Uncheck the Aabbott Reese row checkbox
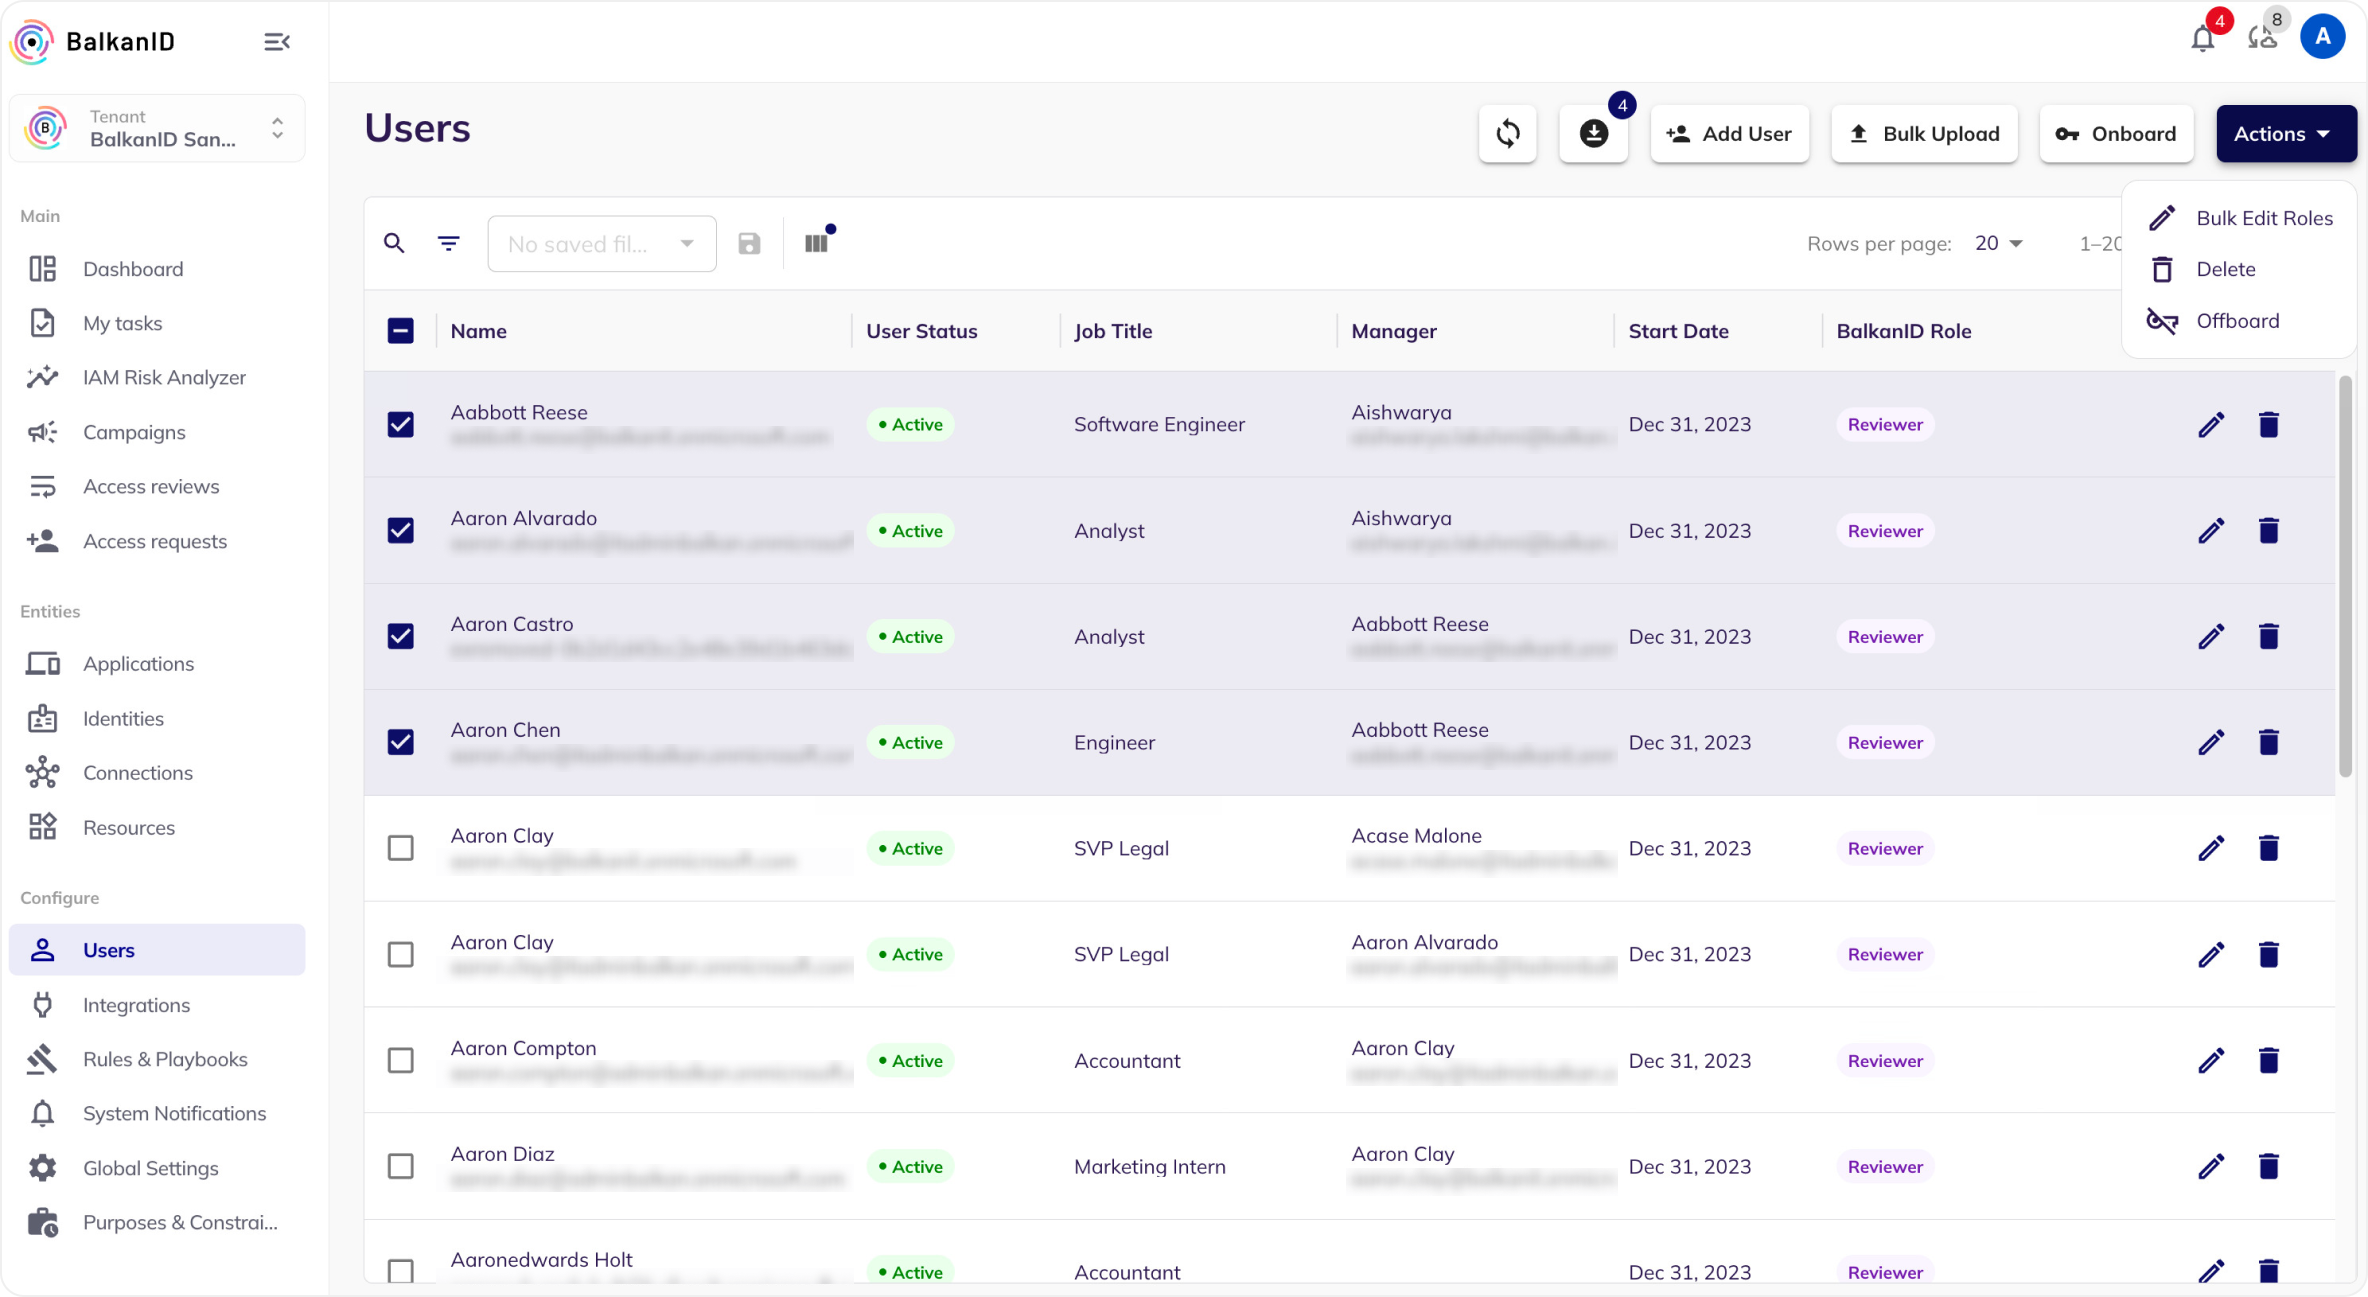Image resolution: width=2368 pixels, height=1297 pixels. (401, 425)
